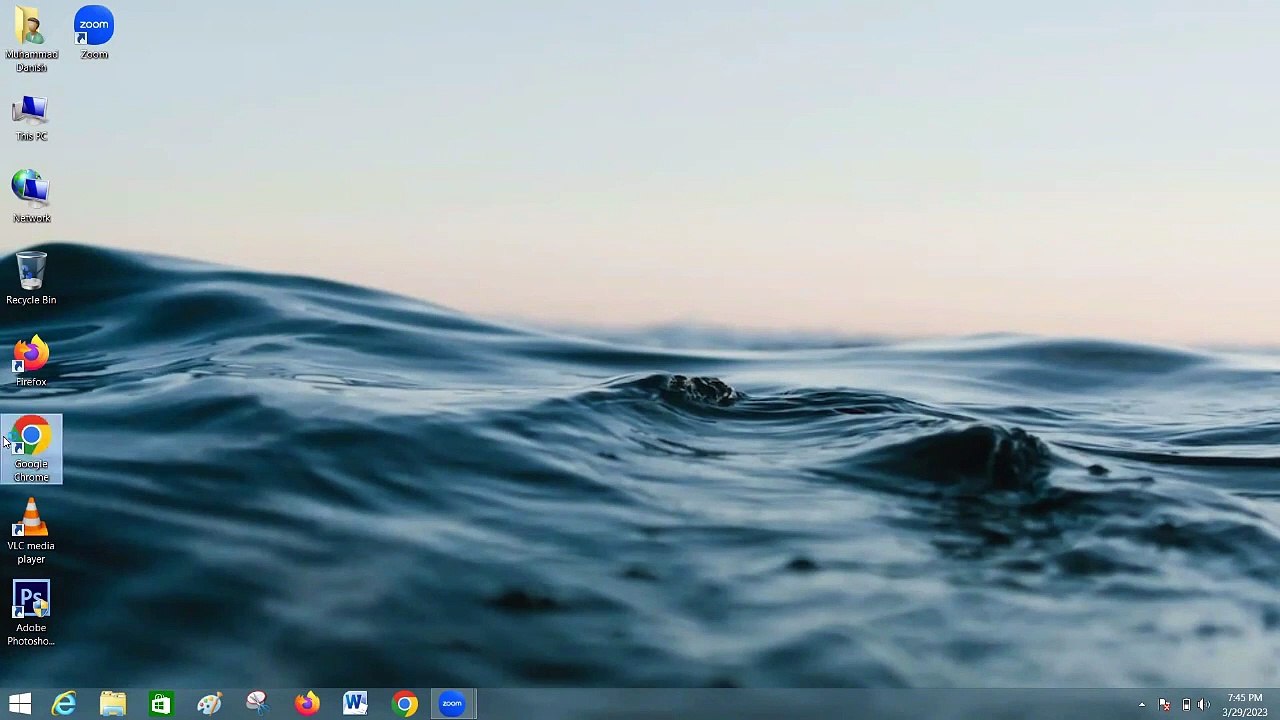Open the Action Center flag icon

click(x=1164, y=705)
